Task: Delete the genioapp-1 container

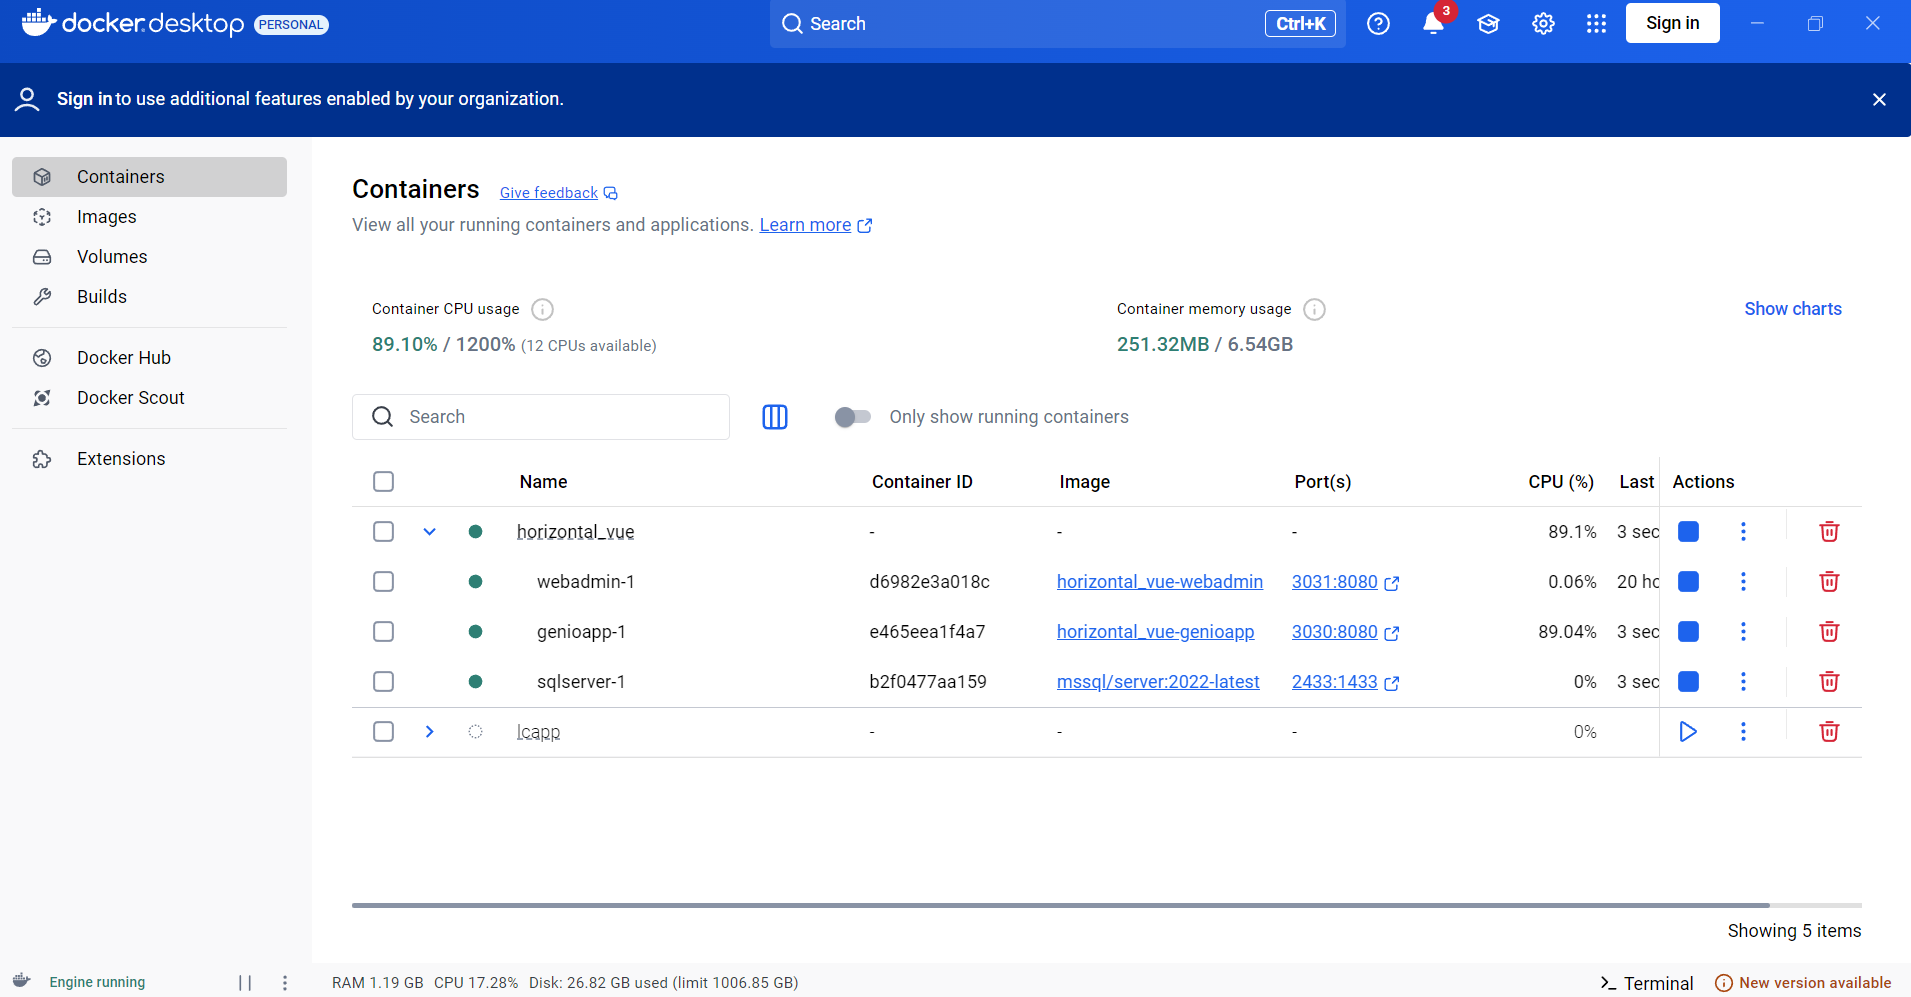Action: click(1829, 632)
